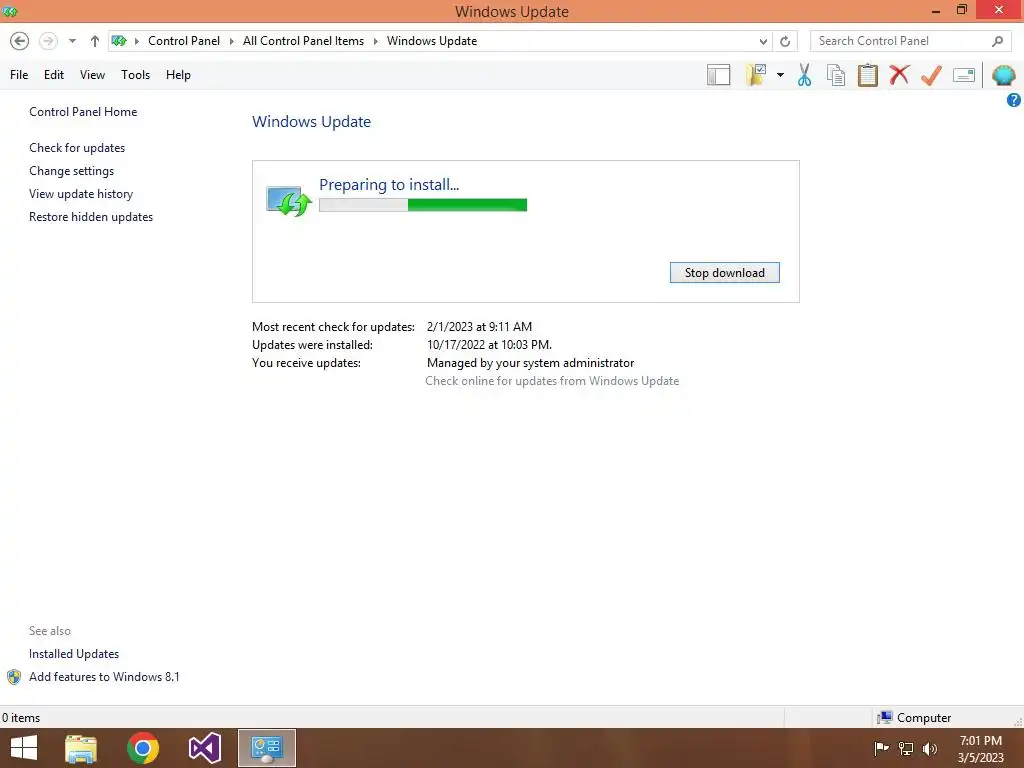Open the address bar history dropdown
Screen dimensions: 1024x768
point(763,41)
